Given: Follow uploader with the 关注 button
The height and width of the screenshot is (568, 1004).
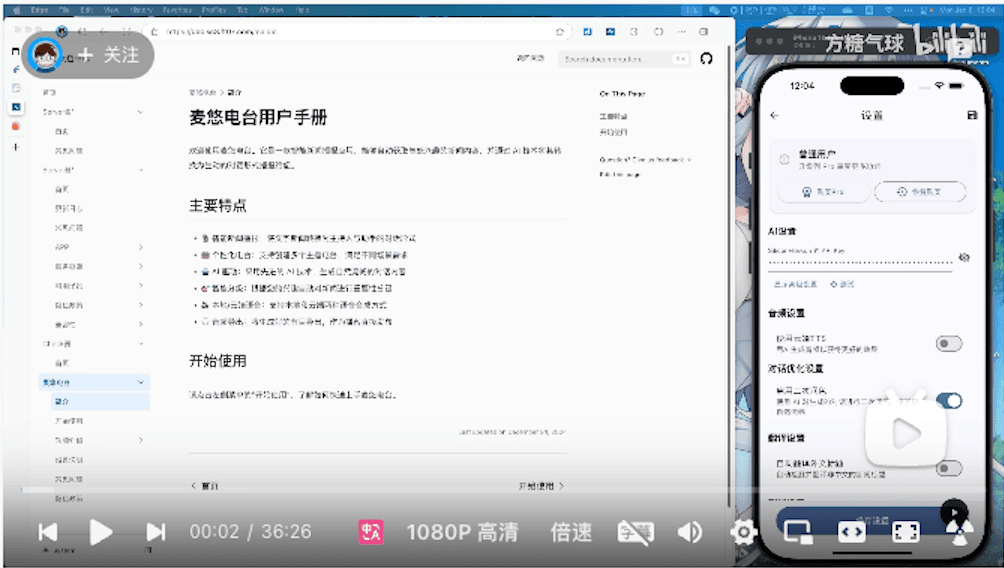Looking at the screenshot, I should click(109, 55).
